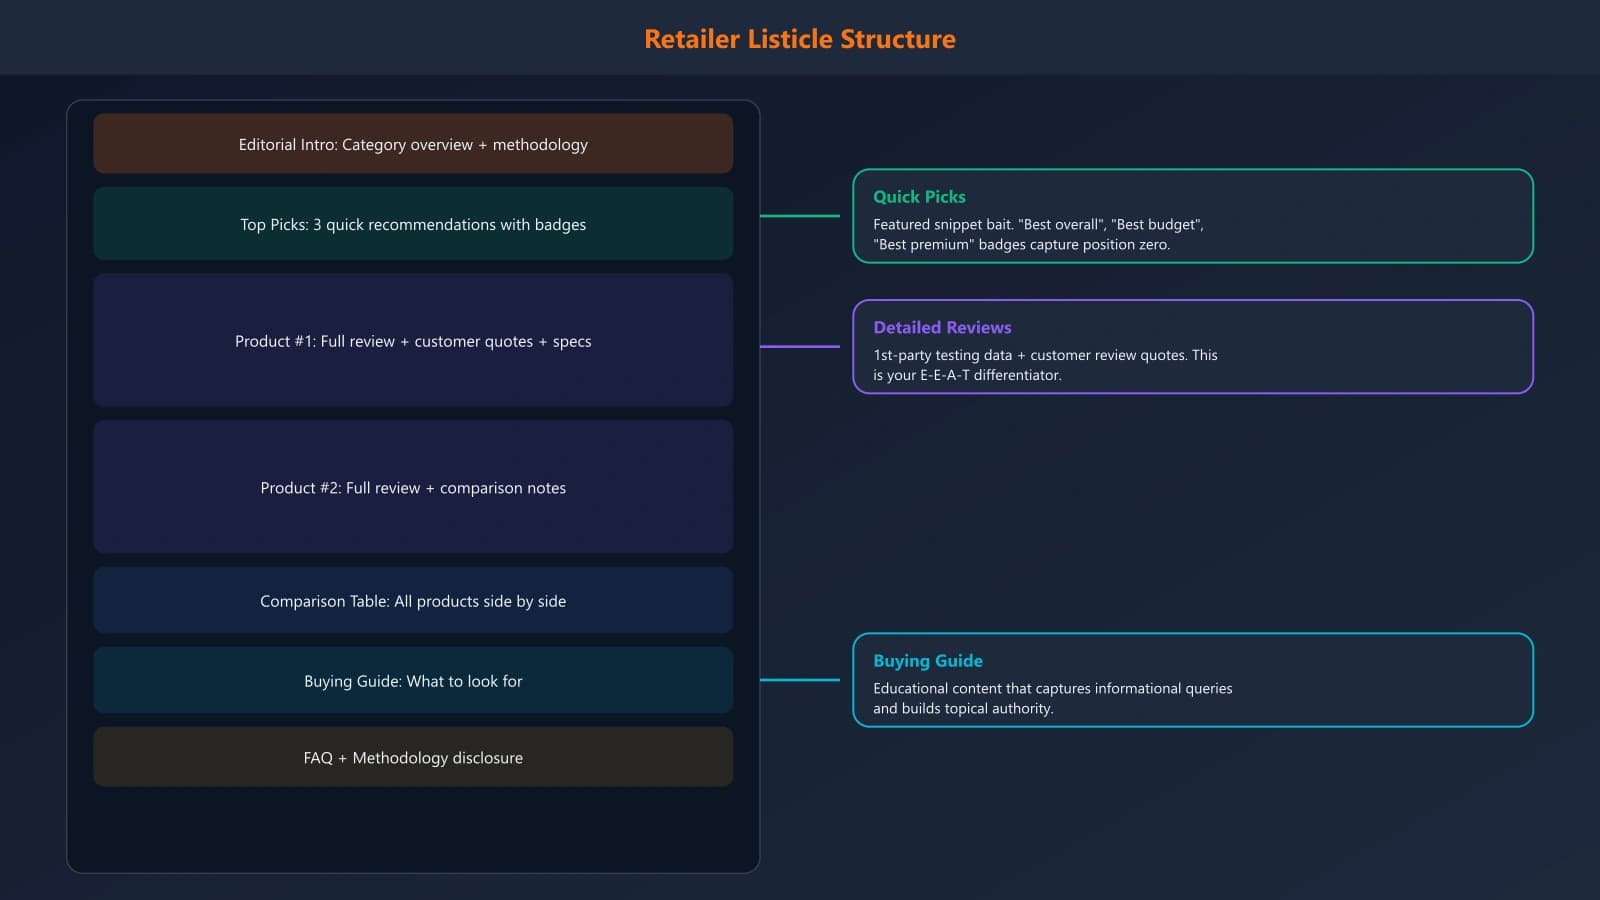Select the Product #2 comparison notes block
The height and width of the screenshot is (900, 1600).
click(413, 488)
